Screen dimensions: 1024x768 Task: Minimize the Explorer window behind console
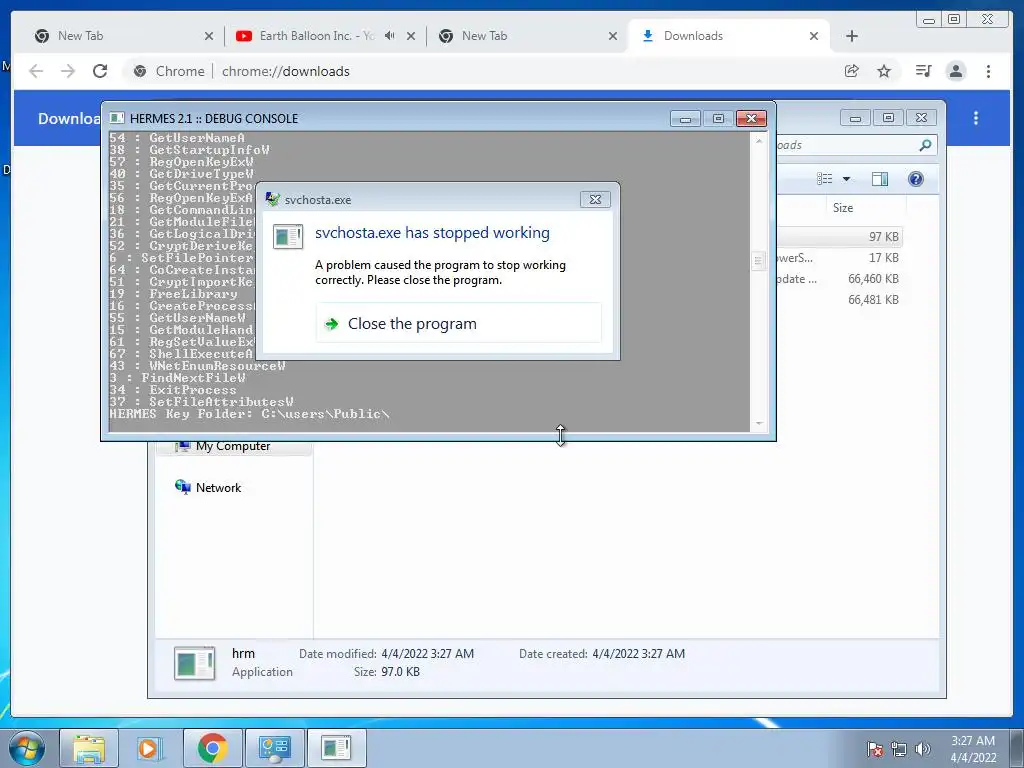click(x=855, y=118)
